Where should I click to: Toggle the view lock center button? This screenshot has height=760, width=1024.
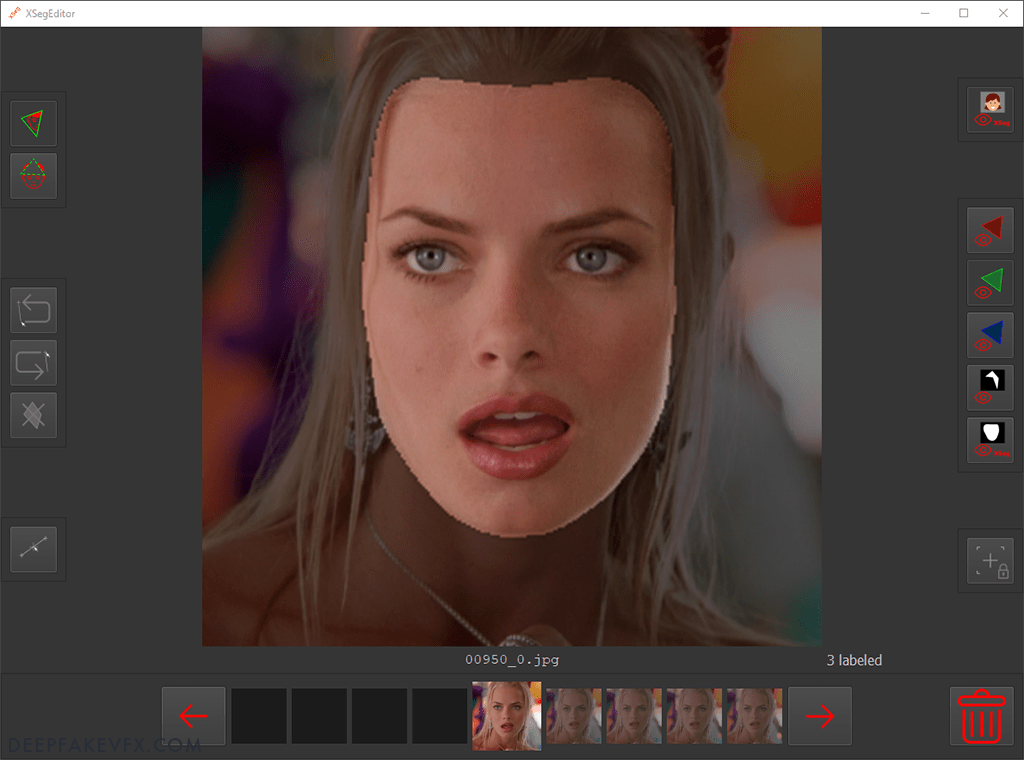[990, 561]
